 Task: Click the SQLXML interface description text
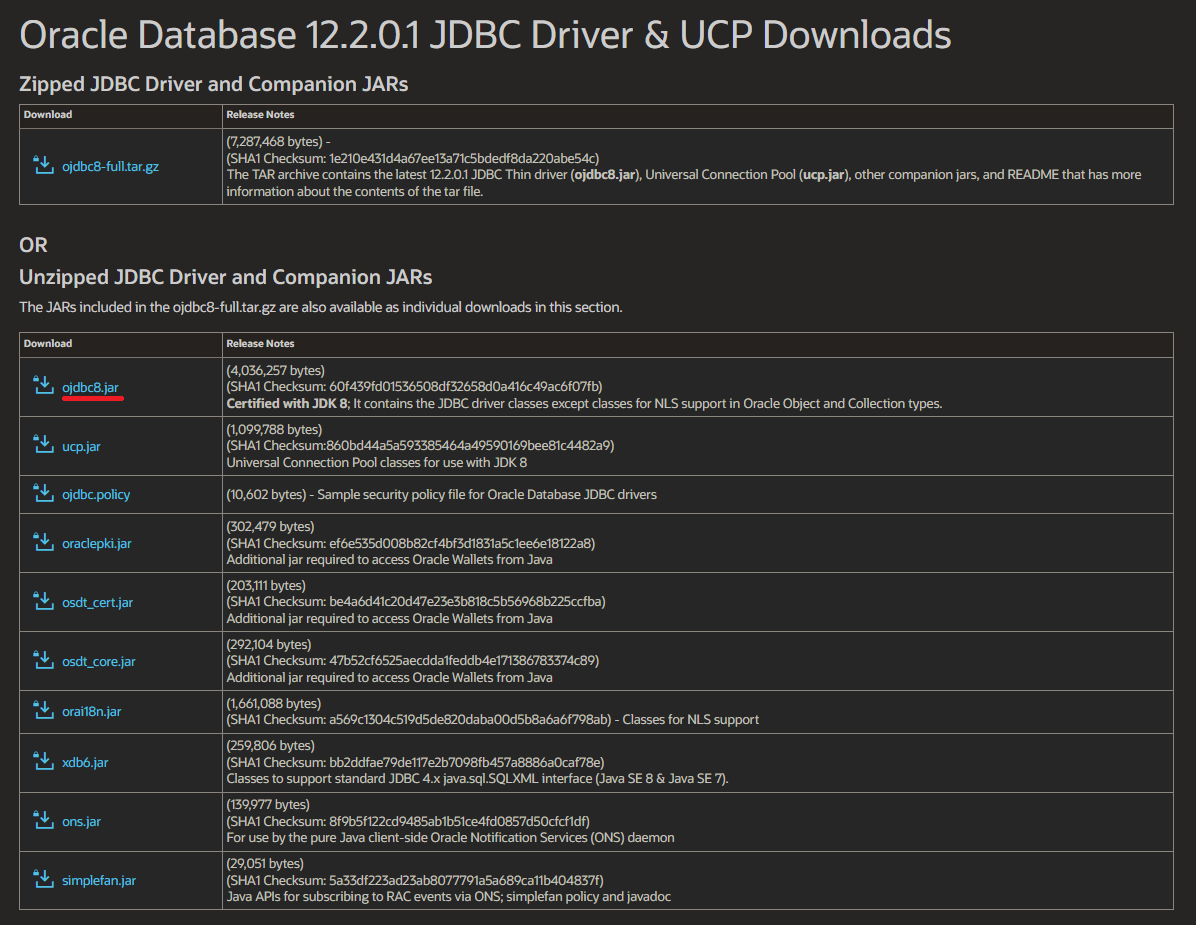[477, 779]
